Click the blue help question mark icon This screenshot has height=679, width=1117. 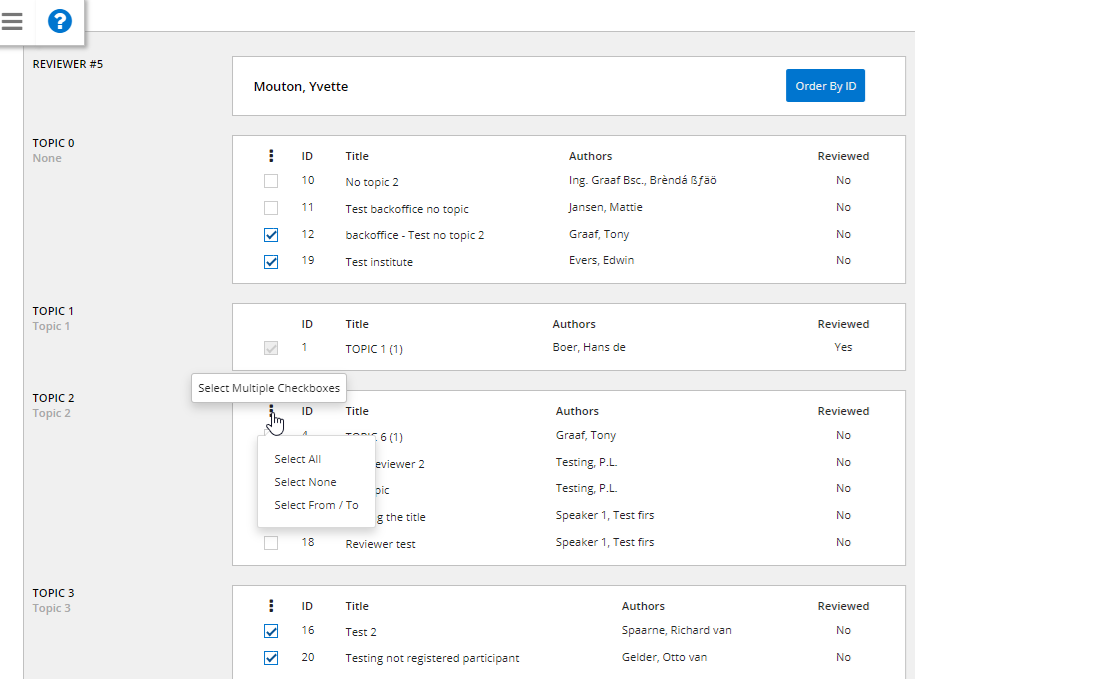pos(60,21)
